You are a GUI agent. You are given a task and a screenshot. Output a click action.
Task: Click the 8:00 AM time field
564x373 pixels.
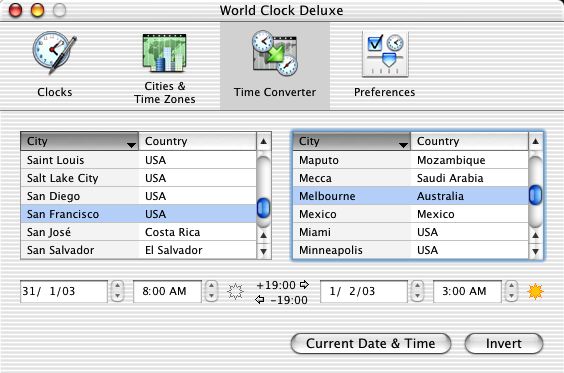(167, 291)
